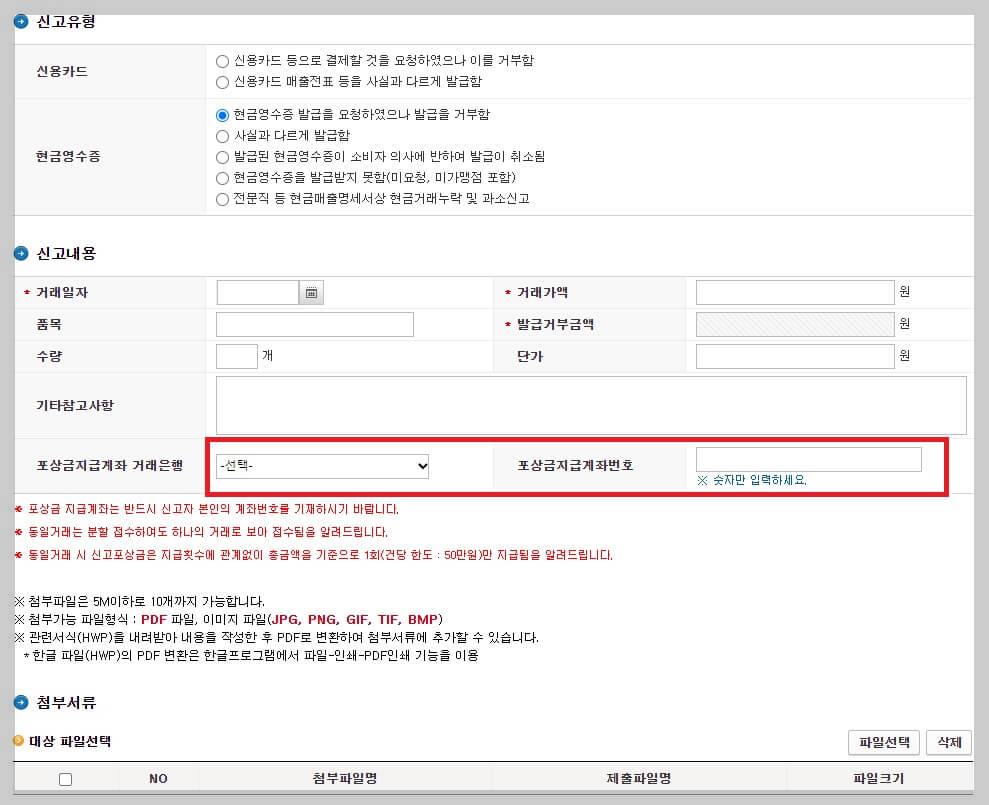Open the 포상금지급계좌 거래은행 bank dropdown

pyautogui.click(x=322, y=466)
